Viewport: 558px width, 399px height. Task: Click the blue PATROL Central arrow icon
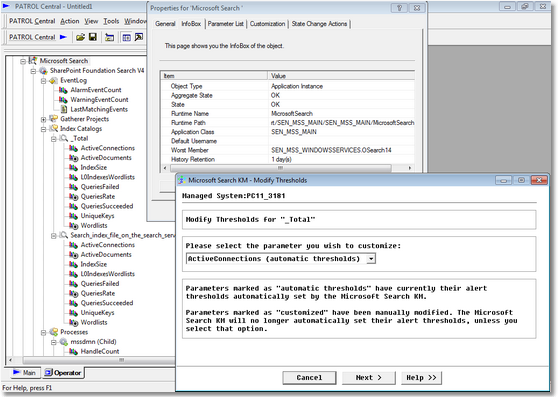(63, 37)
